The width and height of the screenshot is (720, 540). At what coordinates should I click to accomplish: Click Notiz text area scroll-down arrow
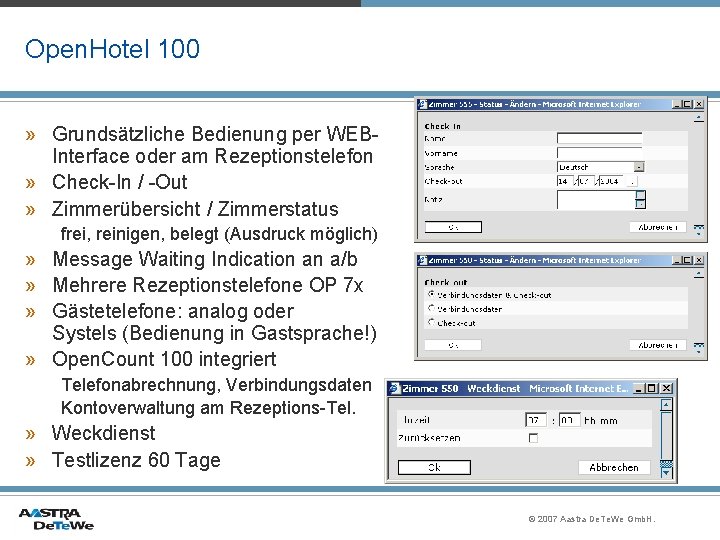coord(641,204)
